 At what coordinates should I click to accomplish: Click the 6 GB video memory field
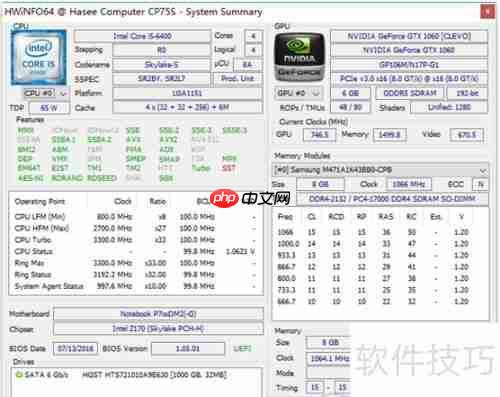tap(350, 93)
